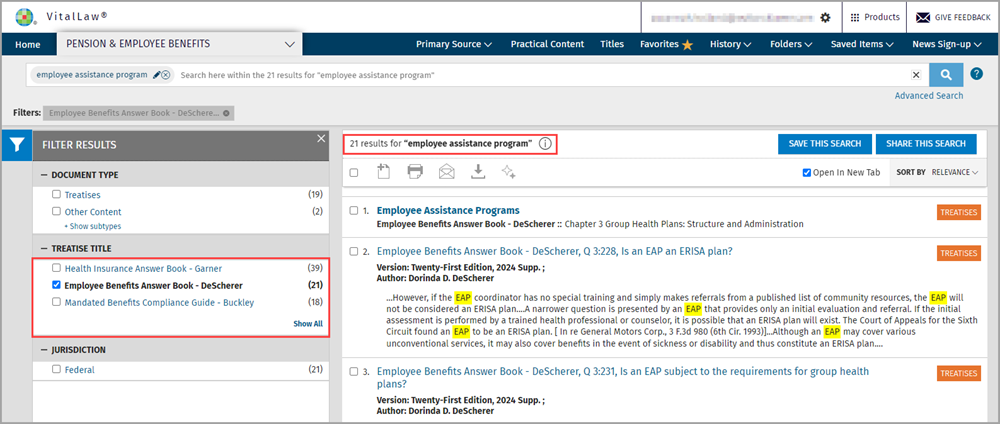Select result 1 checkbox
Viewport: 1000px width, 425px height.
point(354,211)
